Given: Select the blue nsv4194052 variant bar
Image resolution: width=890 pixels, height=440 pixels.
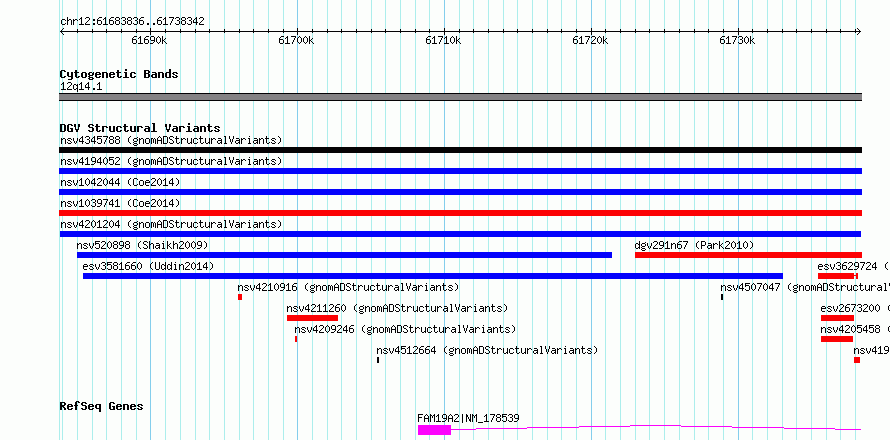Looking at the screenshot, I should click(x=460, y=171).
